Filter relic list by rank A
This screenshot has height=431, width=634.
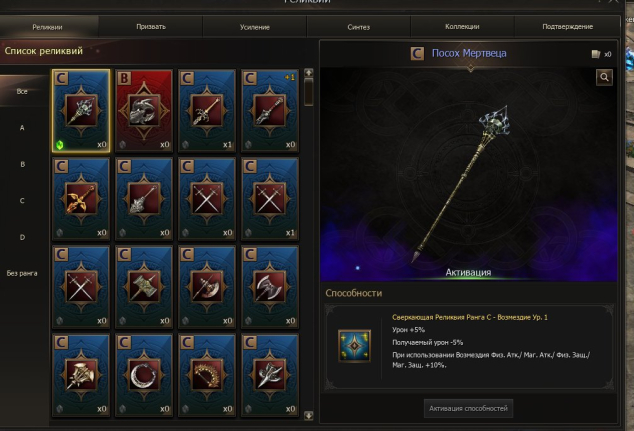click(22, 128)
